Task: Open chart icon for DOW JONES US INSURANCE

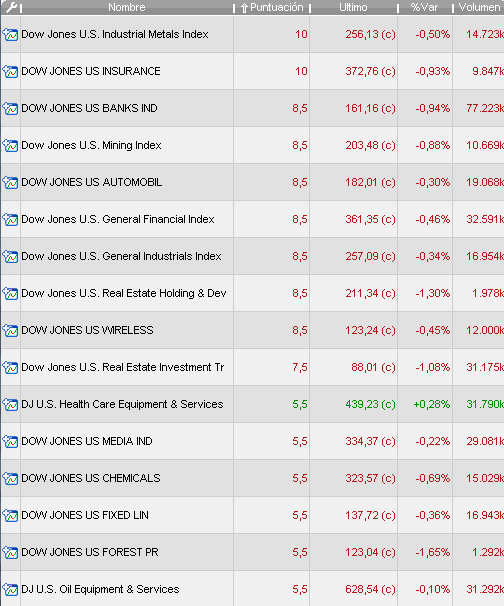Action: coord(10,71)
